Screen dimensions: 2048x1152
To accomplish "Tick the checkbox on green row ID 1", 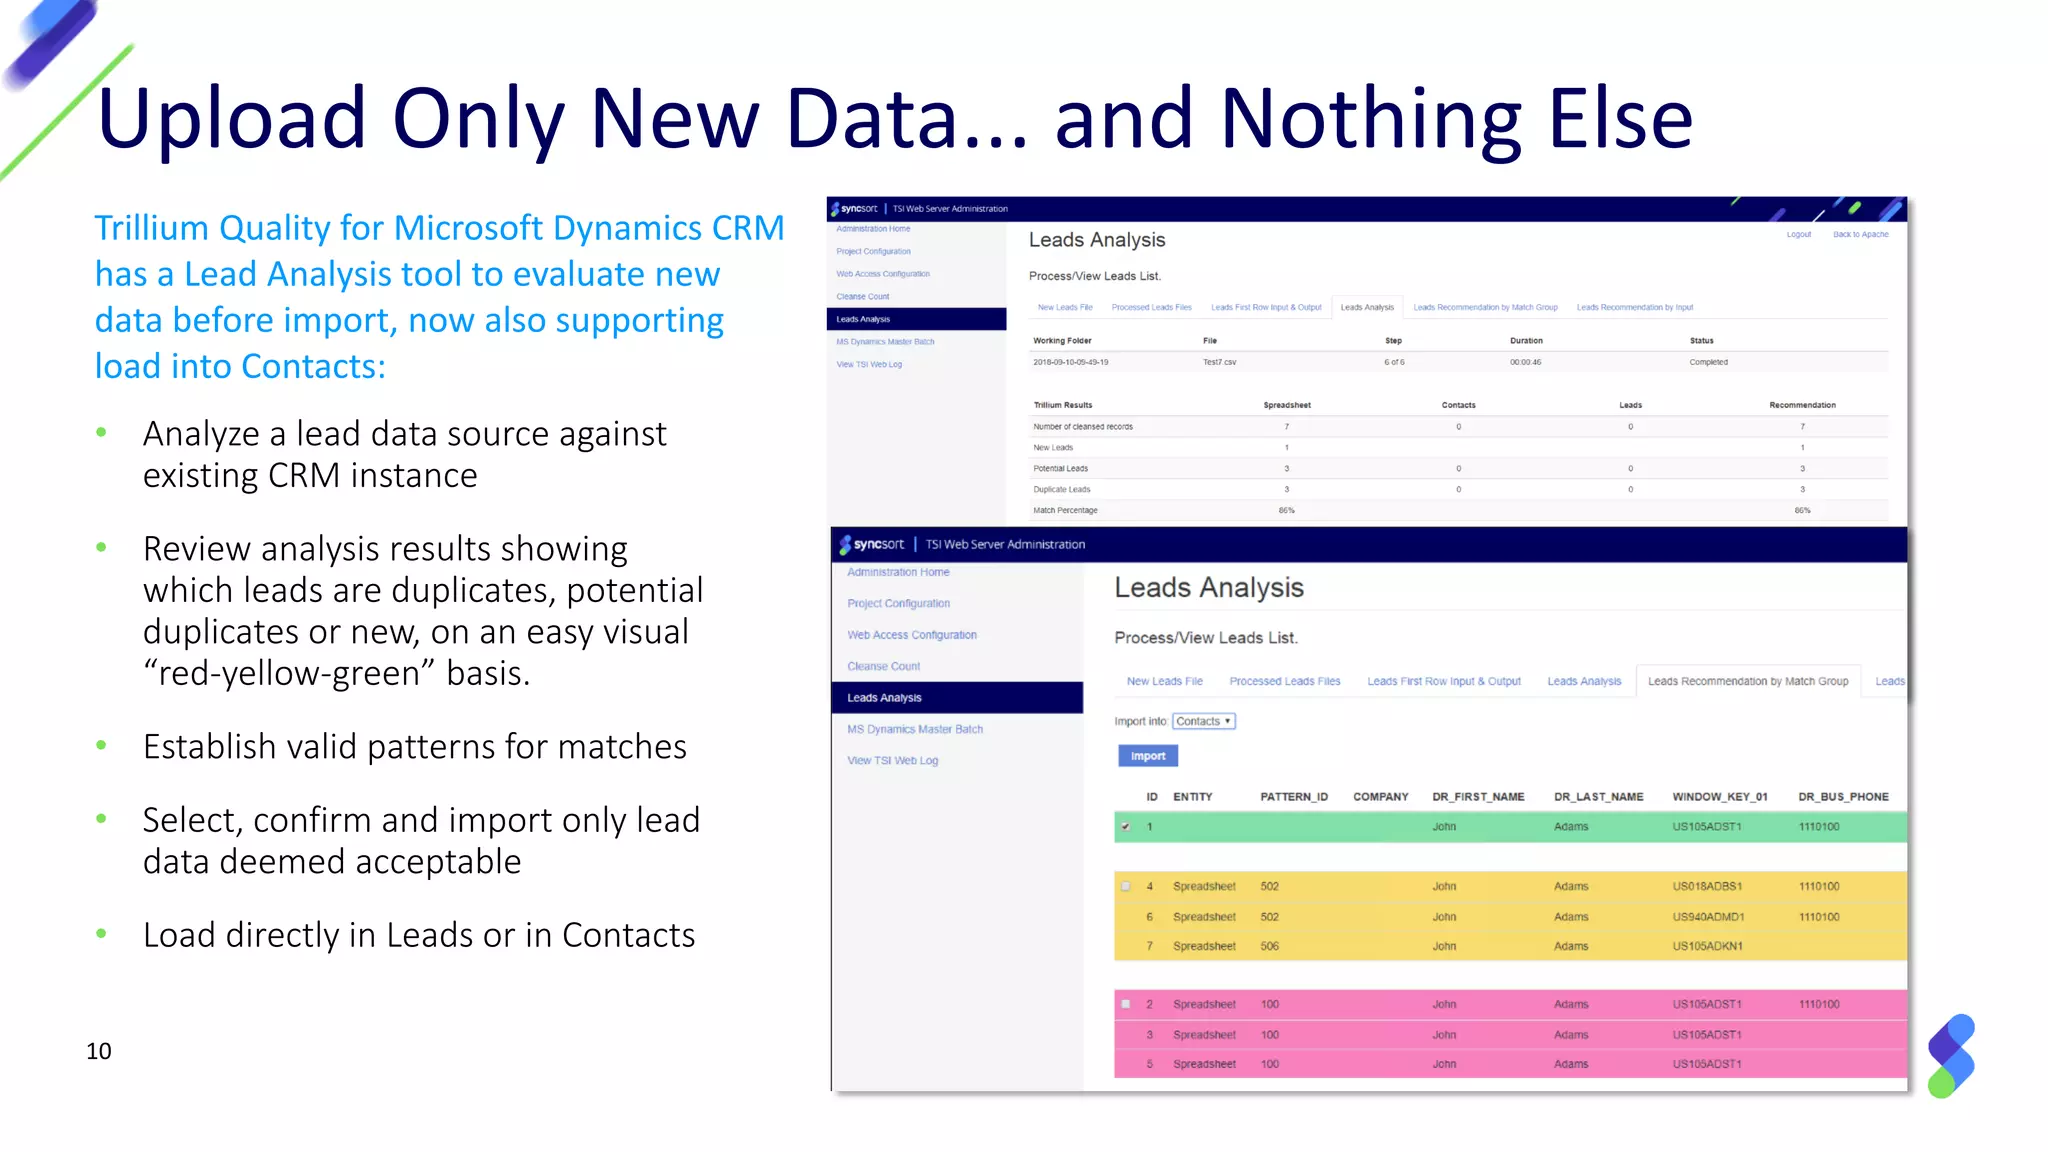I will click(1126, 827).
